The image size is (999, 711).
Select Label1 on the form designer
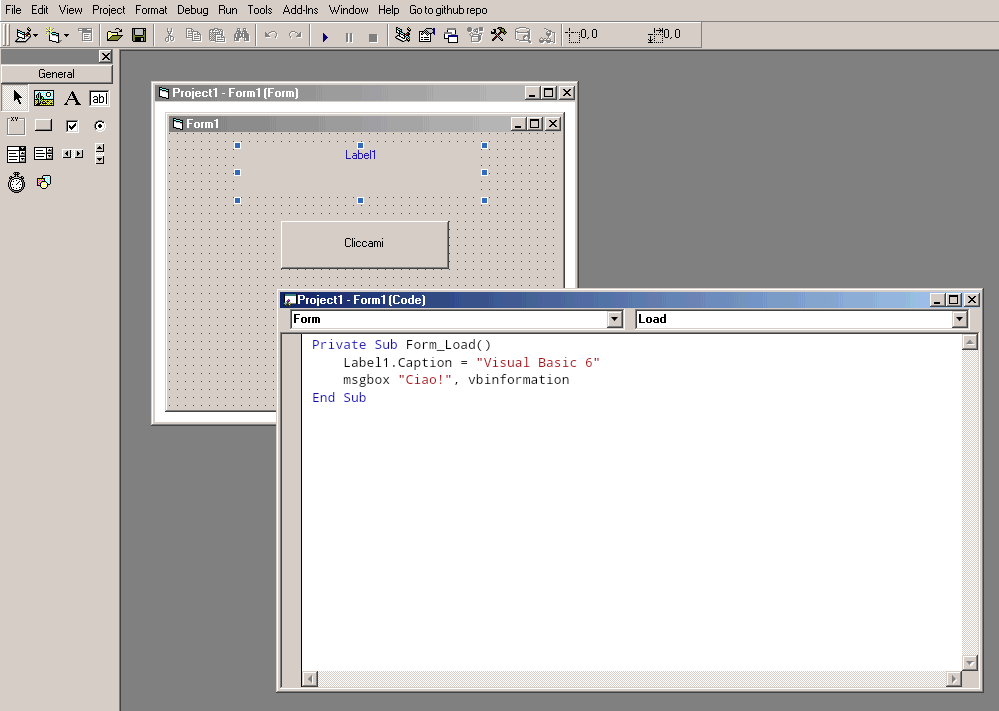pyautogui.click(x=361, y=173)
